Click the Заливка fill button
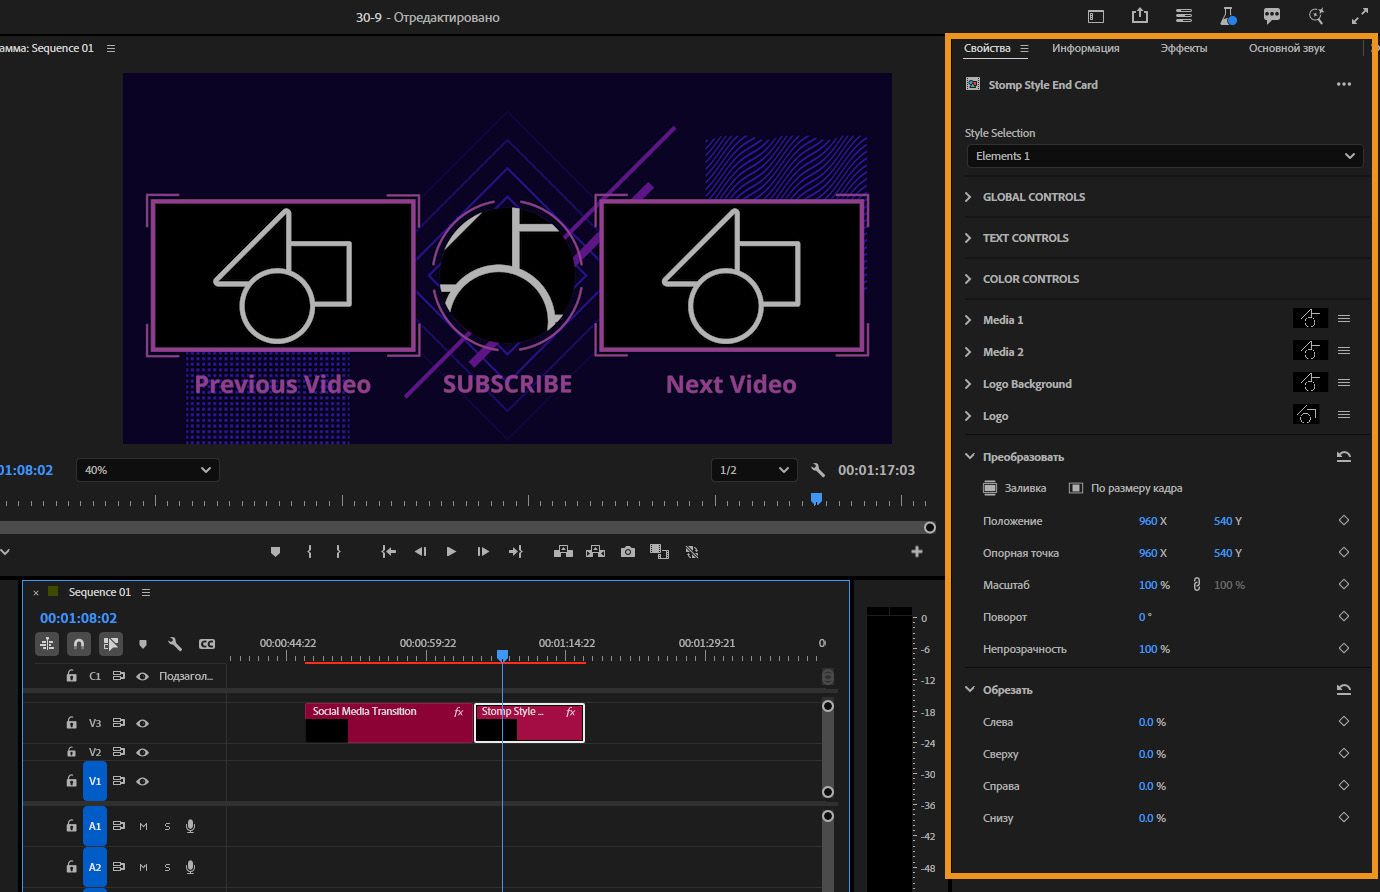This screenshot has width=1380, height=892. 1014,489
